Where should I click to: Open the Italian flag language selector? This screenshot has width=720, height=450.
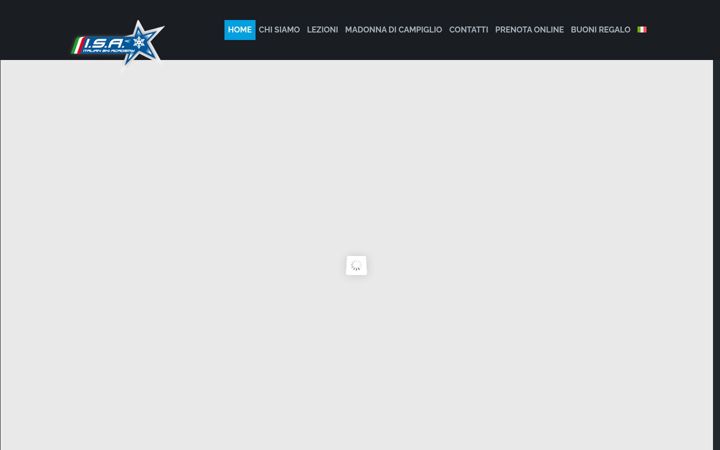[x=642, y=29]
